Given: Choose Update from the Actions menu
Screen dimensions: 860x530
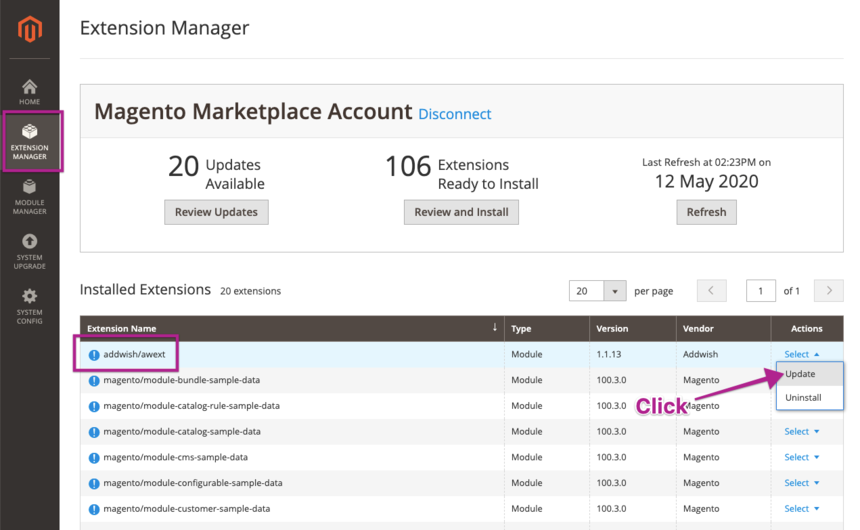Looking at the screenshot, I should pos(801,375).
